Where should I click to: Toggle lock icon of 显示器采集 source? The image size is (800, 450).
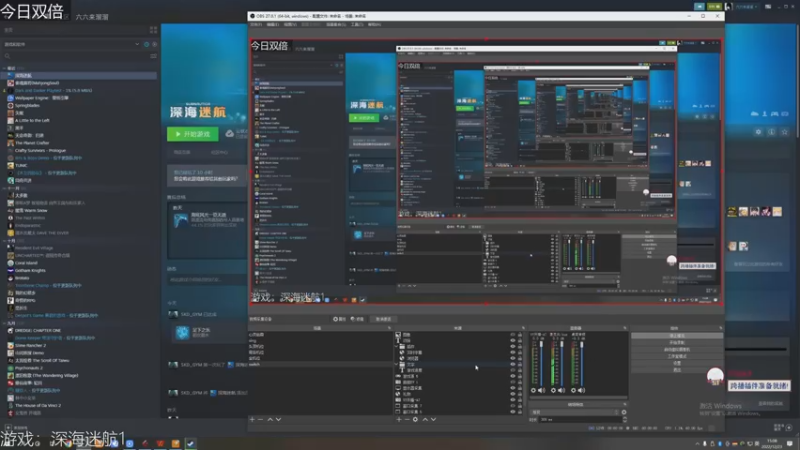(520, 388)
